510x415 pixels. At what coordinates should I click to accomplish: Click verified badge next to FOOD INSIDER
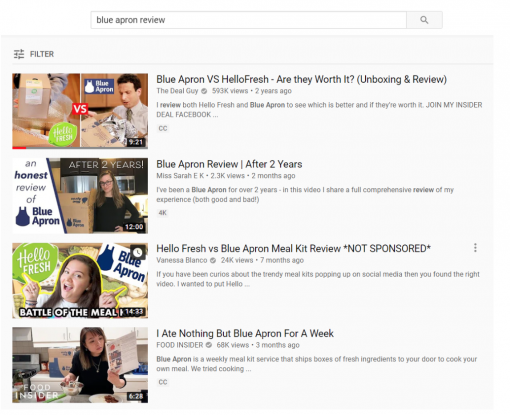coord(209,345)
